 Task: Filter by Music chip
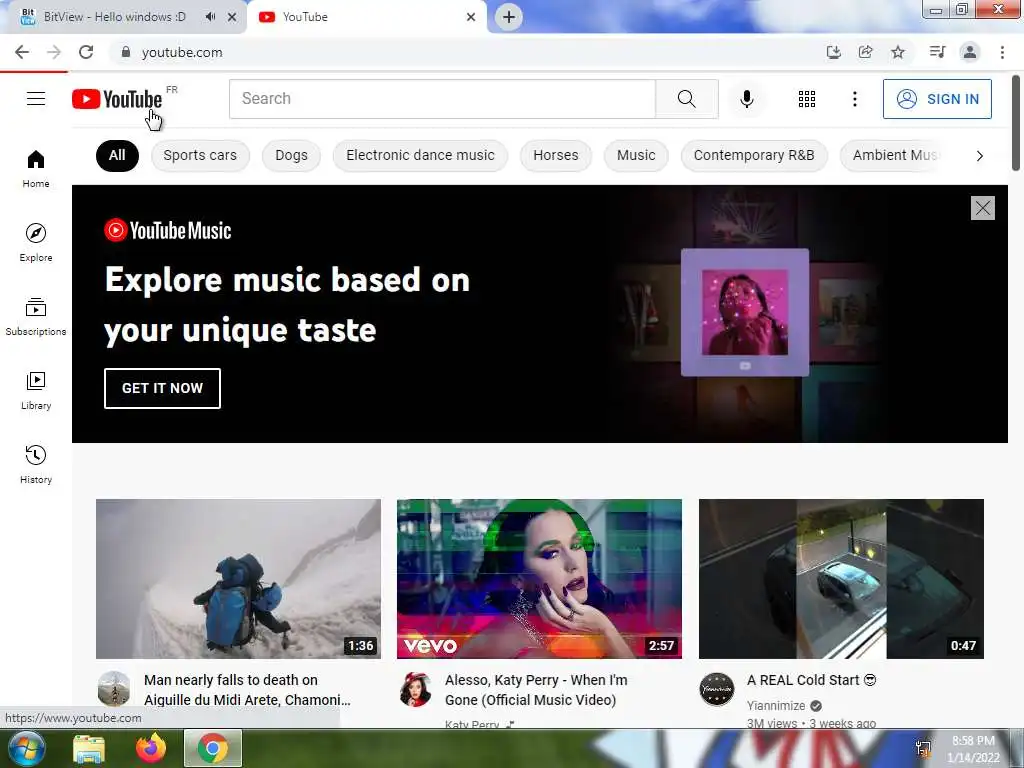(636, 155)
